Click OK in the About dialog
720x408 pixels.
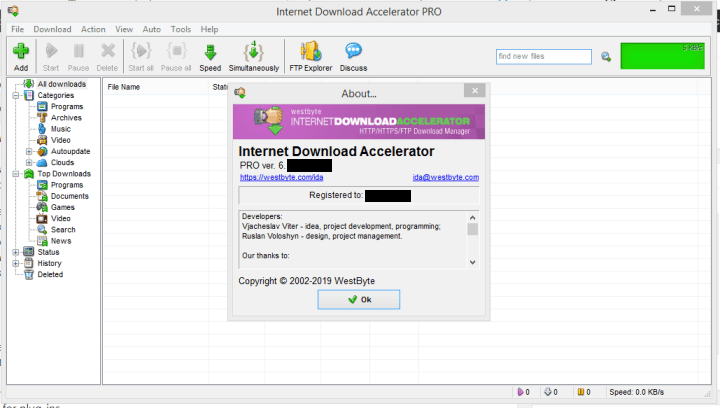tap(359, 300)
